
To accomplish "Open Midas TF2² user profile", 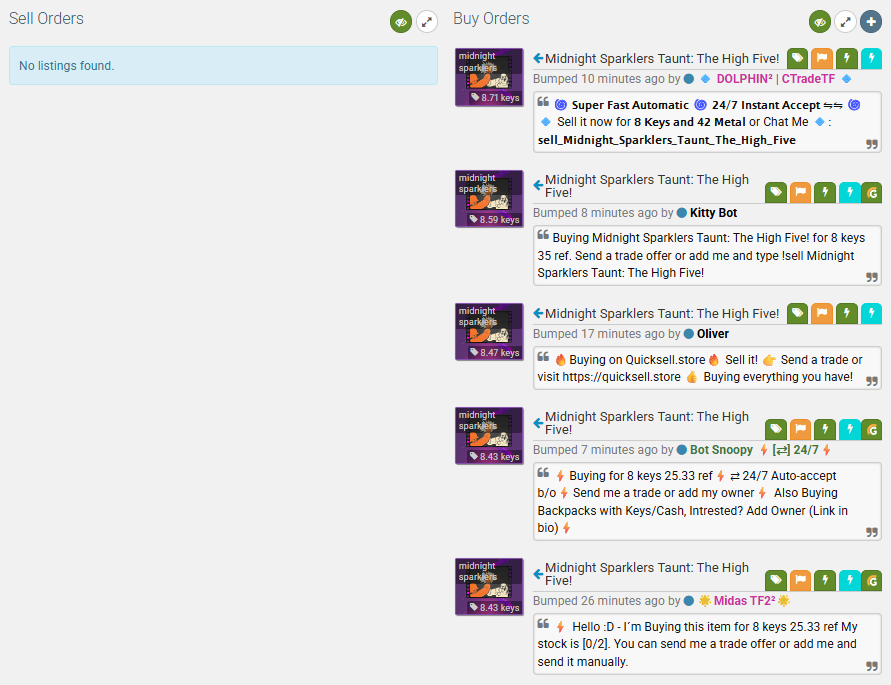I will click(744, 601).
